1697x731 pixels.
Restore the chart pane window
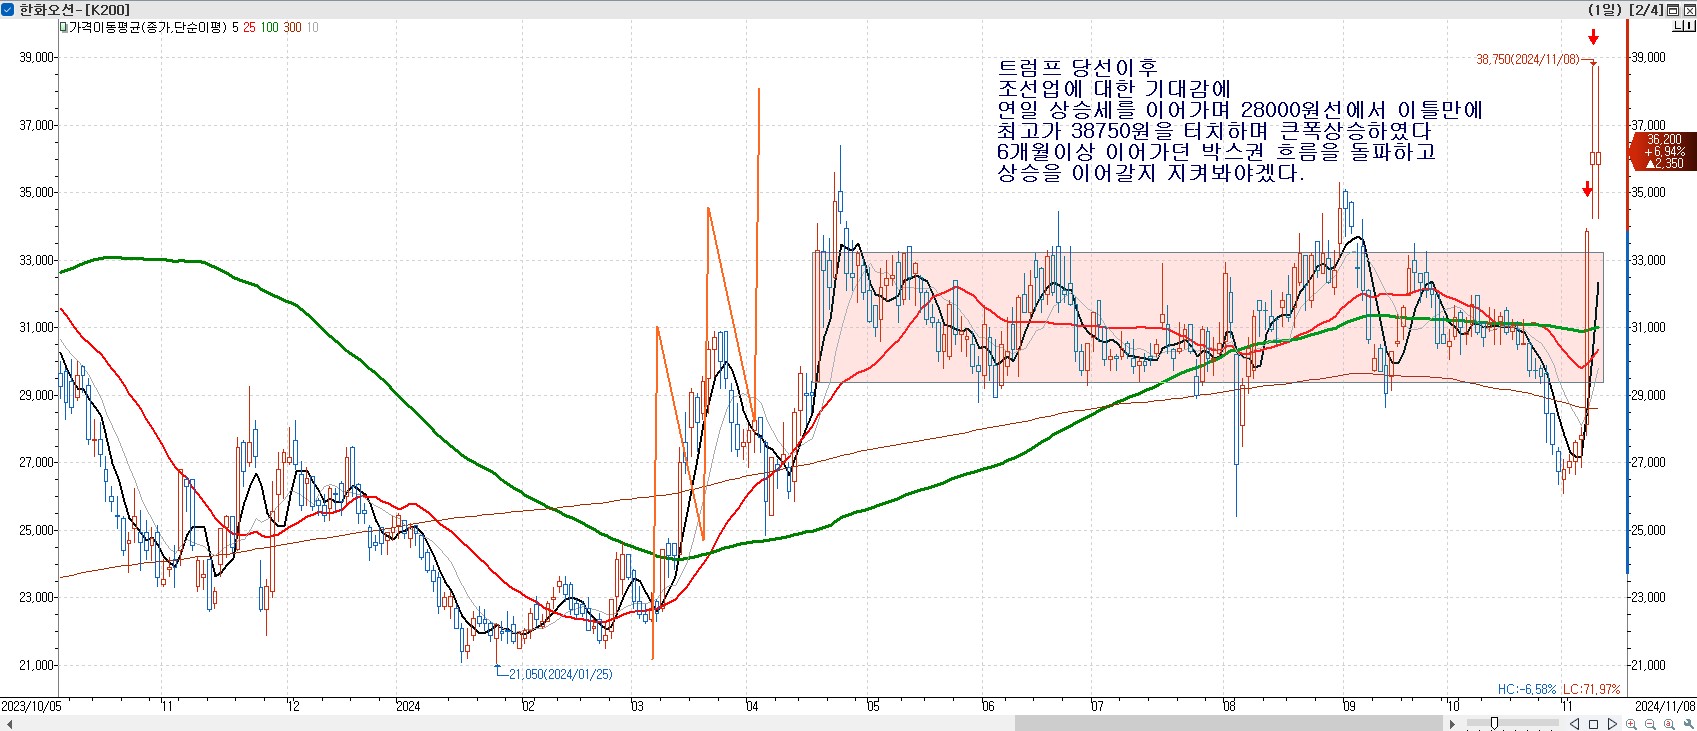pos(1673,10)
